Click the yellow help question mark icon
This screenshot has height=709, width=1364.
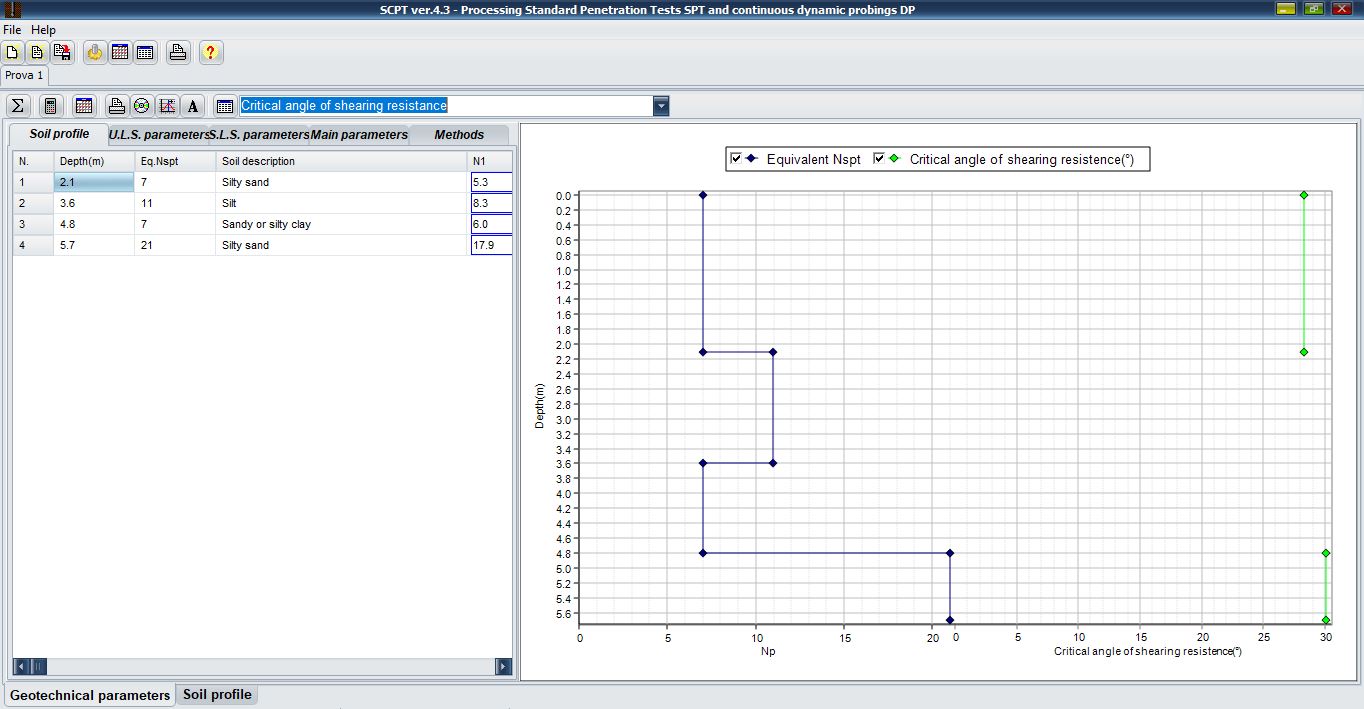pos(210,53)
